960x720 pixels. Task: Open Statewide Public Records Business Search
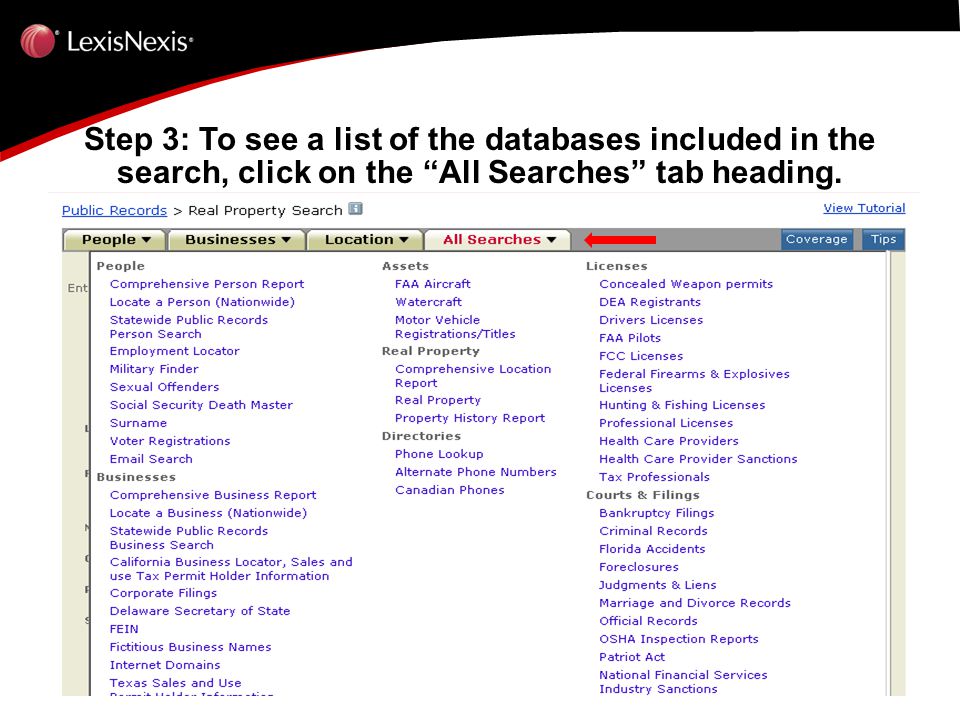189,538
